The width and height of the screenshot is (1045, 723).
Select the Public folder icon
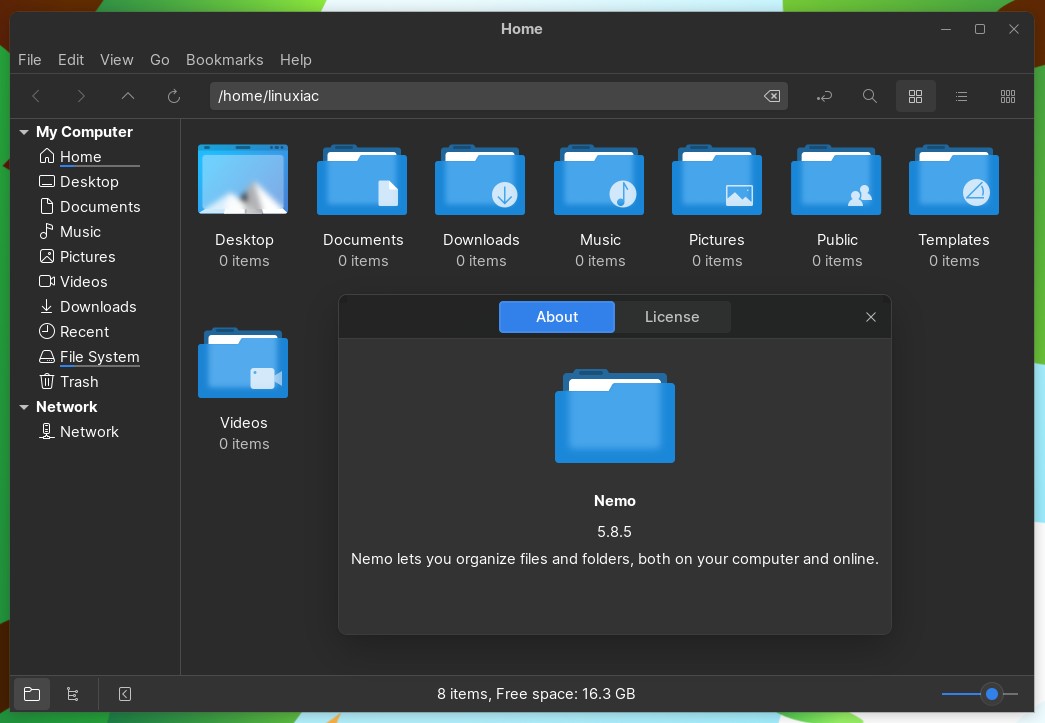(x=836, y=180)
